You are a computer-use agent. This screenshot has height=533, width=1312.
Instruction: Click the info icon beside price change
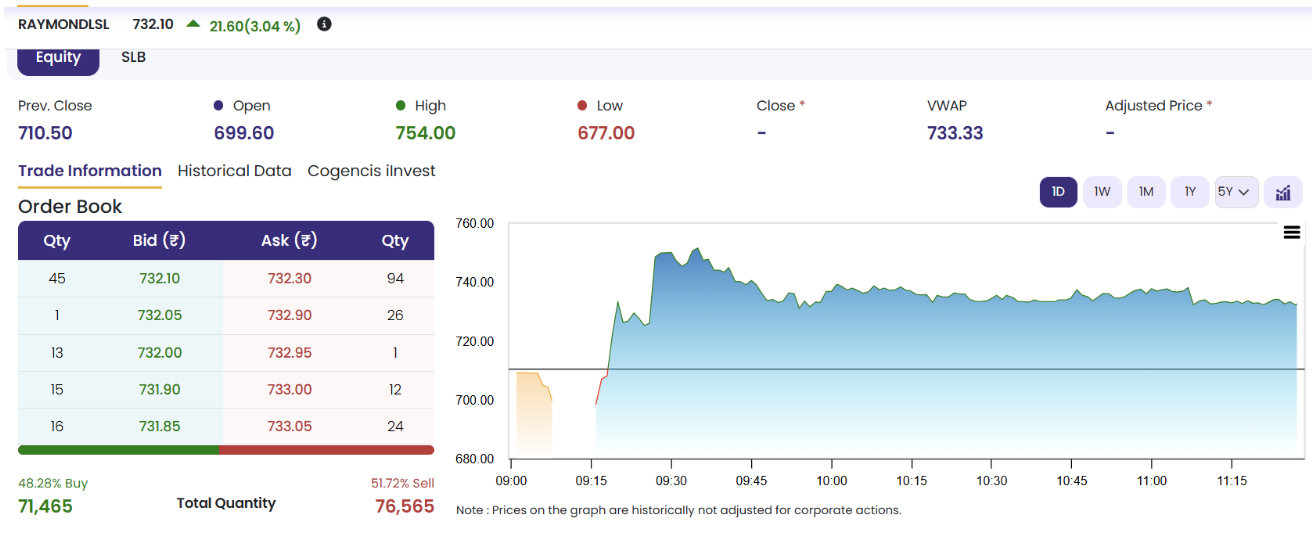(x=324, y=24)
